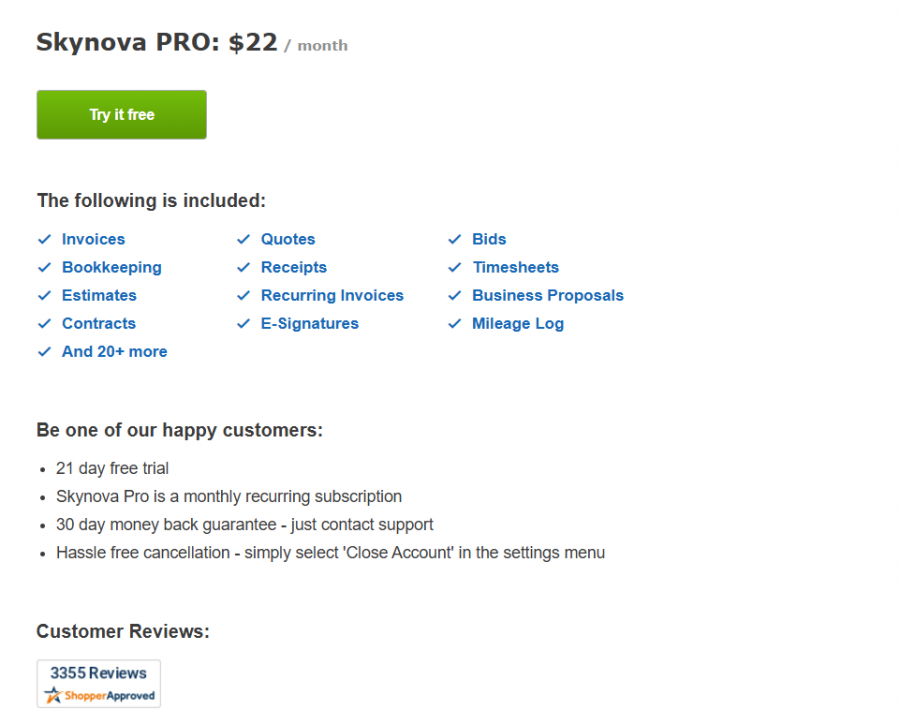The image size is (900, 725).
Task: Click the And 20+ more link
Action: point(114,351)
